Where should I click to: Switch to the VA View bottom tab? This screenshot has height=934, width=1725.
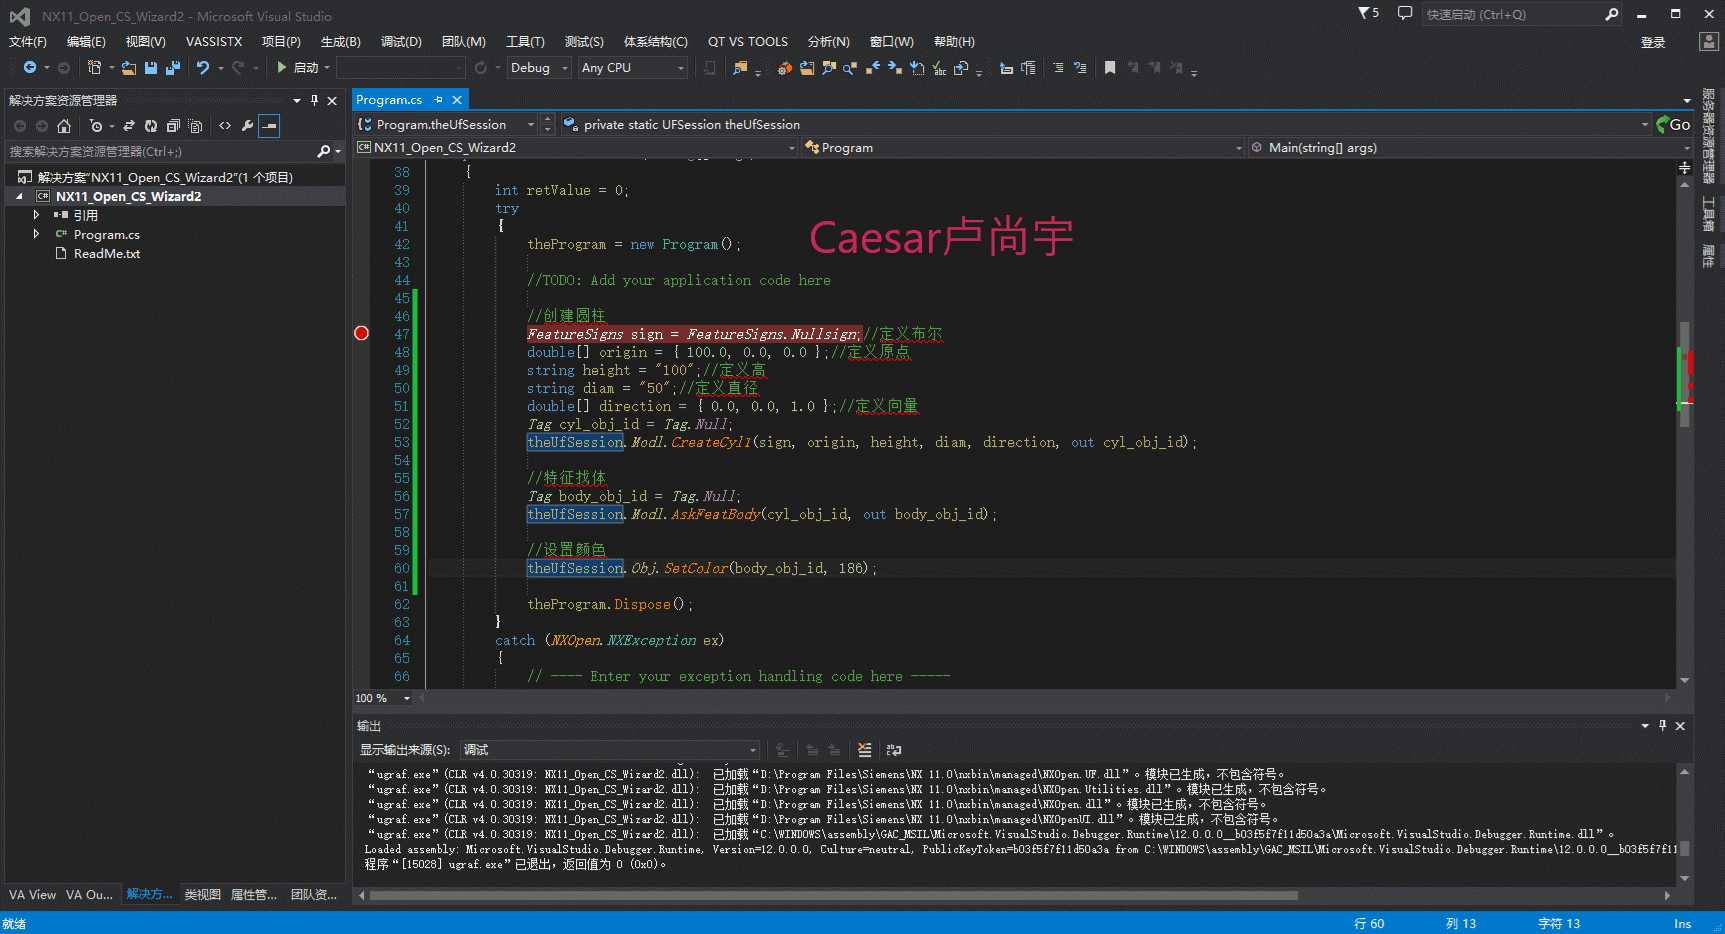(32, 895)
